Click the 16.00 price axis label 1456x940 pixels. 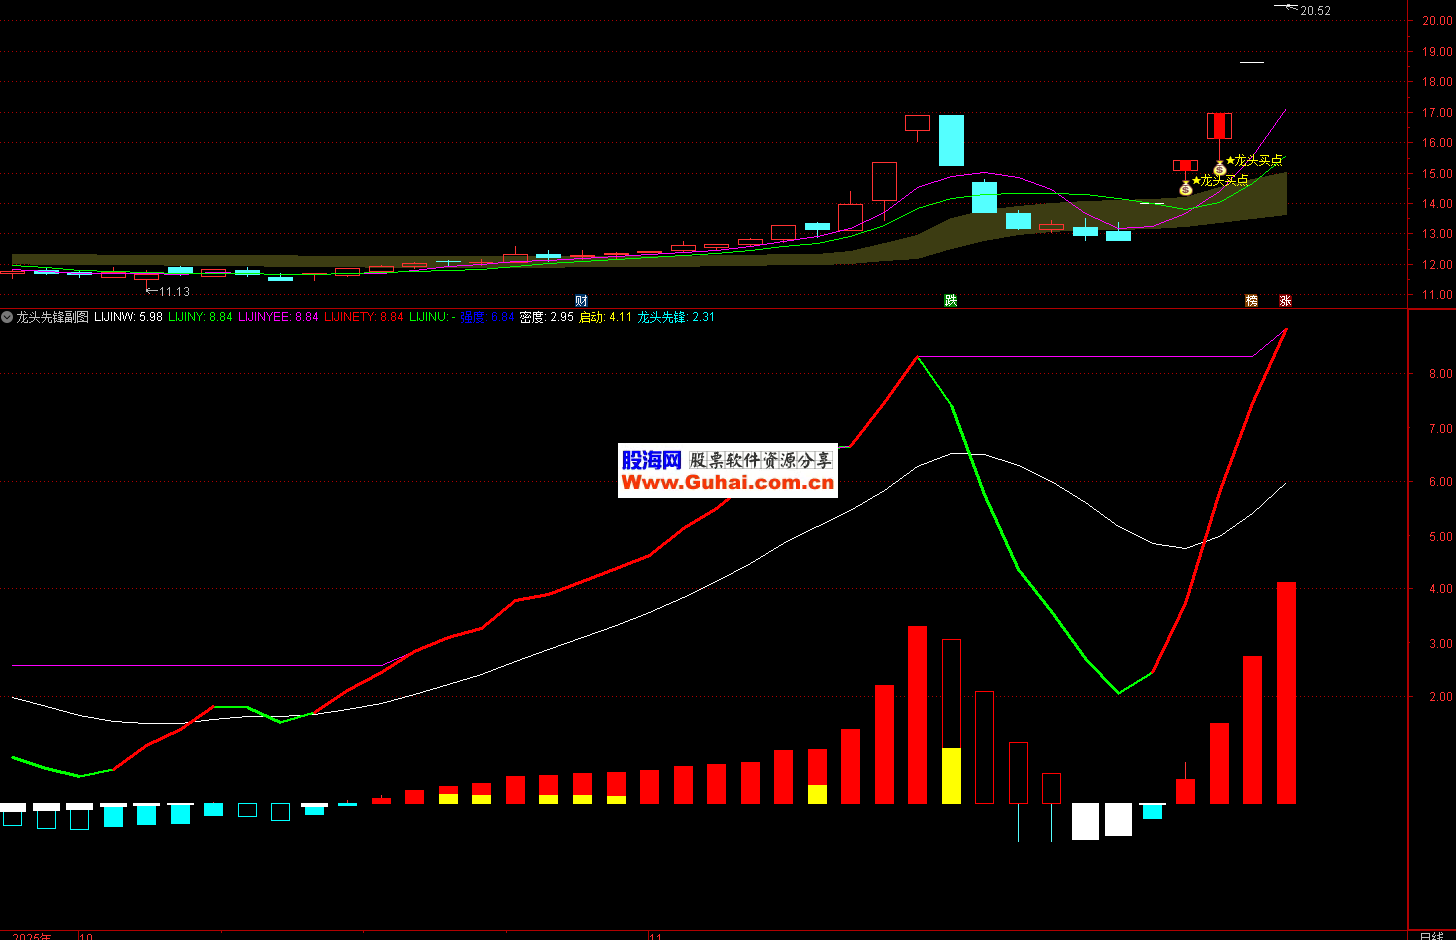click(x=1438, y=143)
